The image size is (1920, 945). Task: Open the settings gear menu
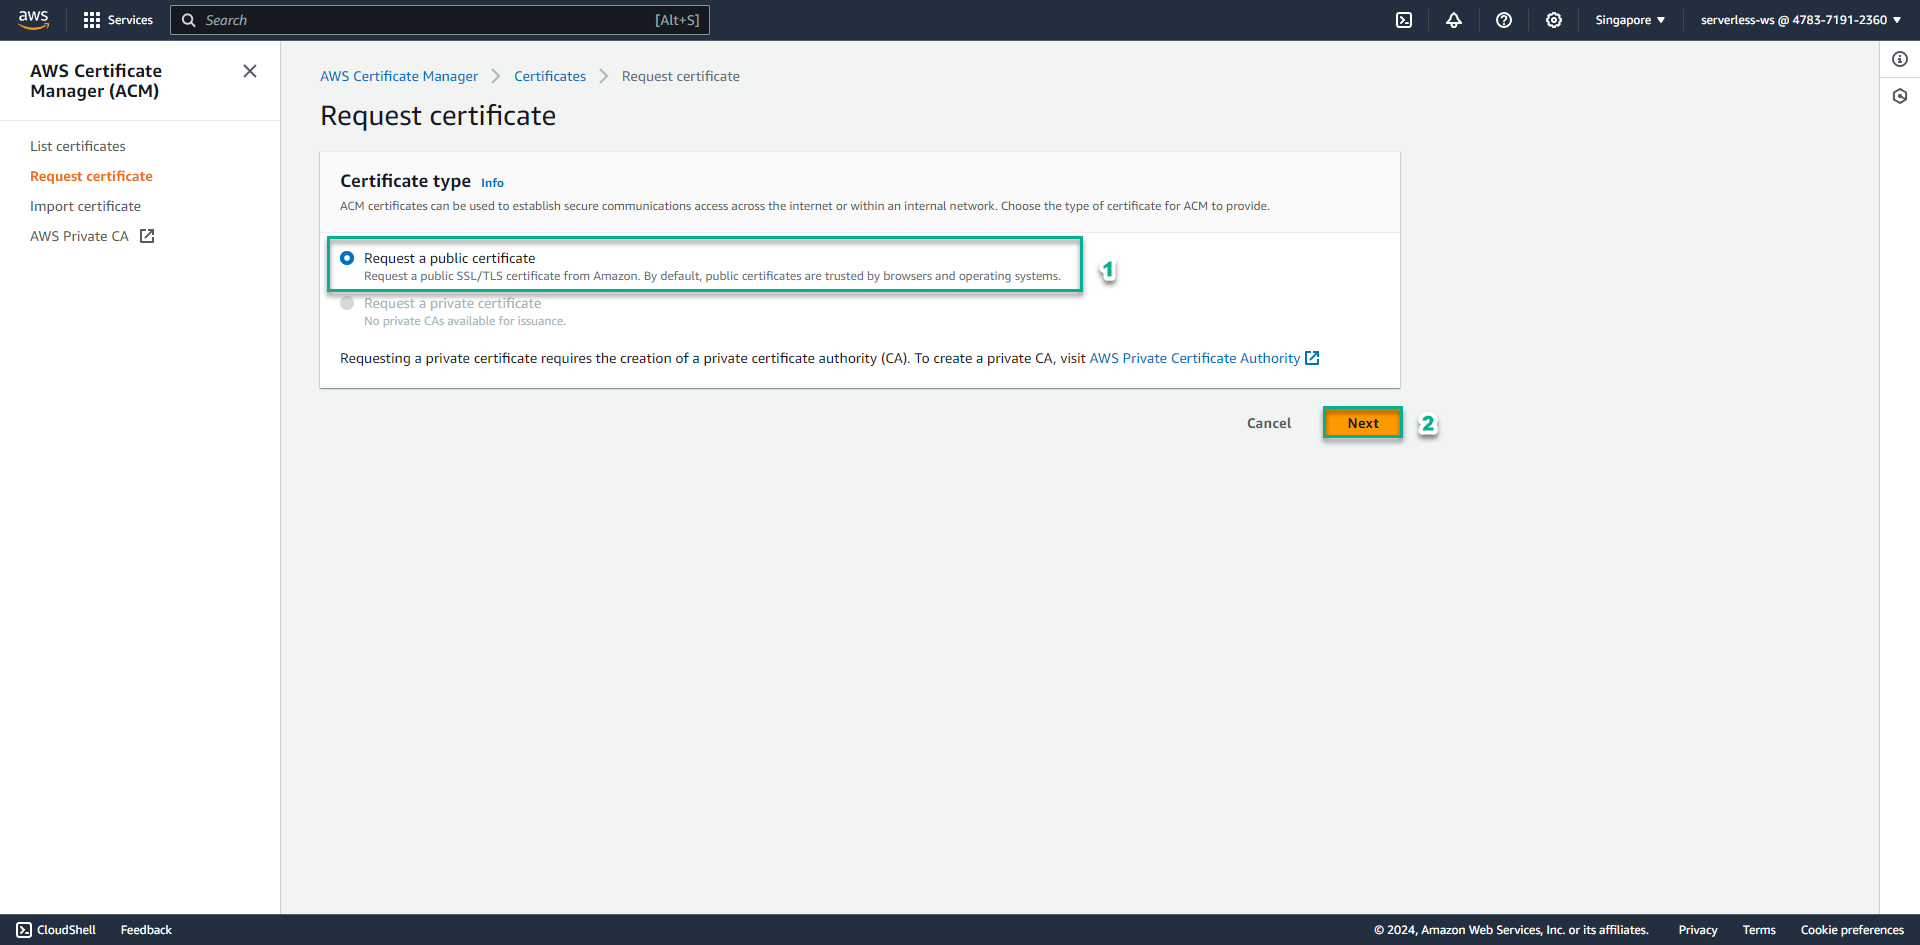pyautogui.click(x=1554, y=20)
